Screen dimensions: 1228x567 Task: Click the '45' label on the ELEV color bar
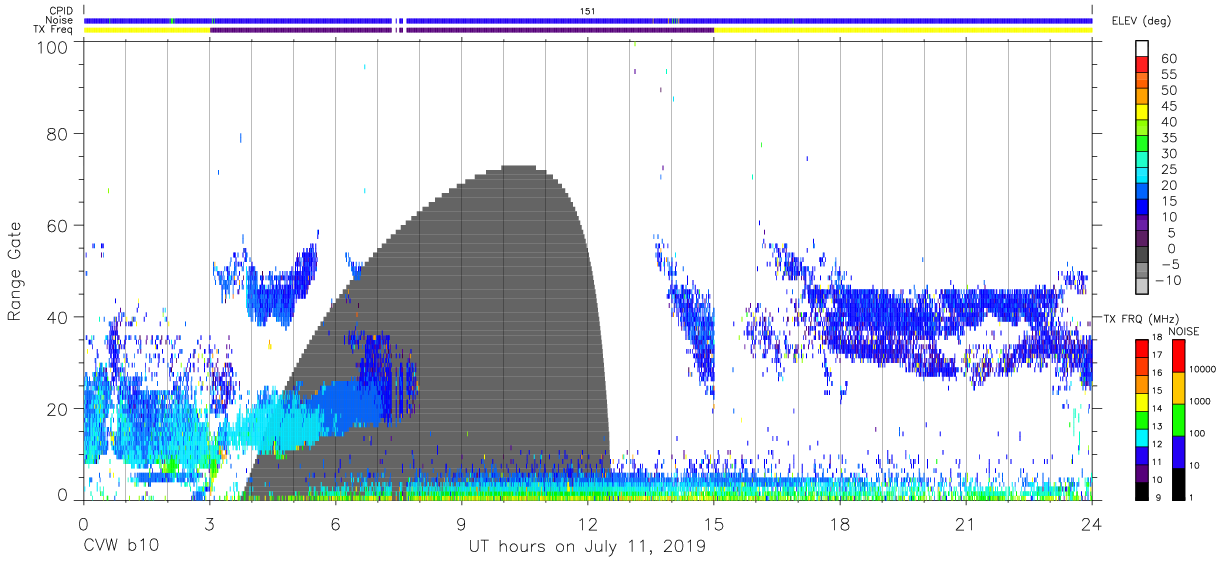1168,106
